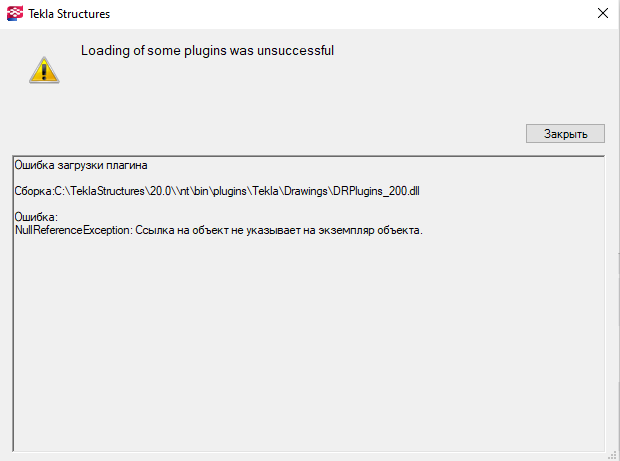Click the DRPlugins_200.dll file name
The image size is (620, 461).
click(376, 191)
